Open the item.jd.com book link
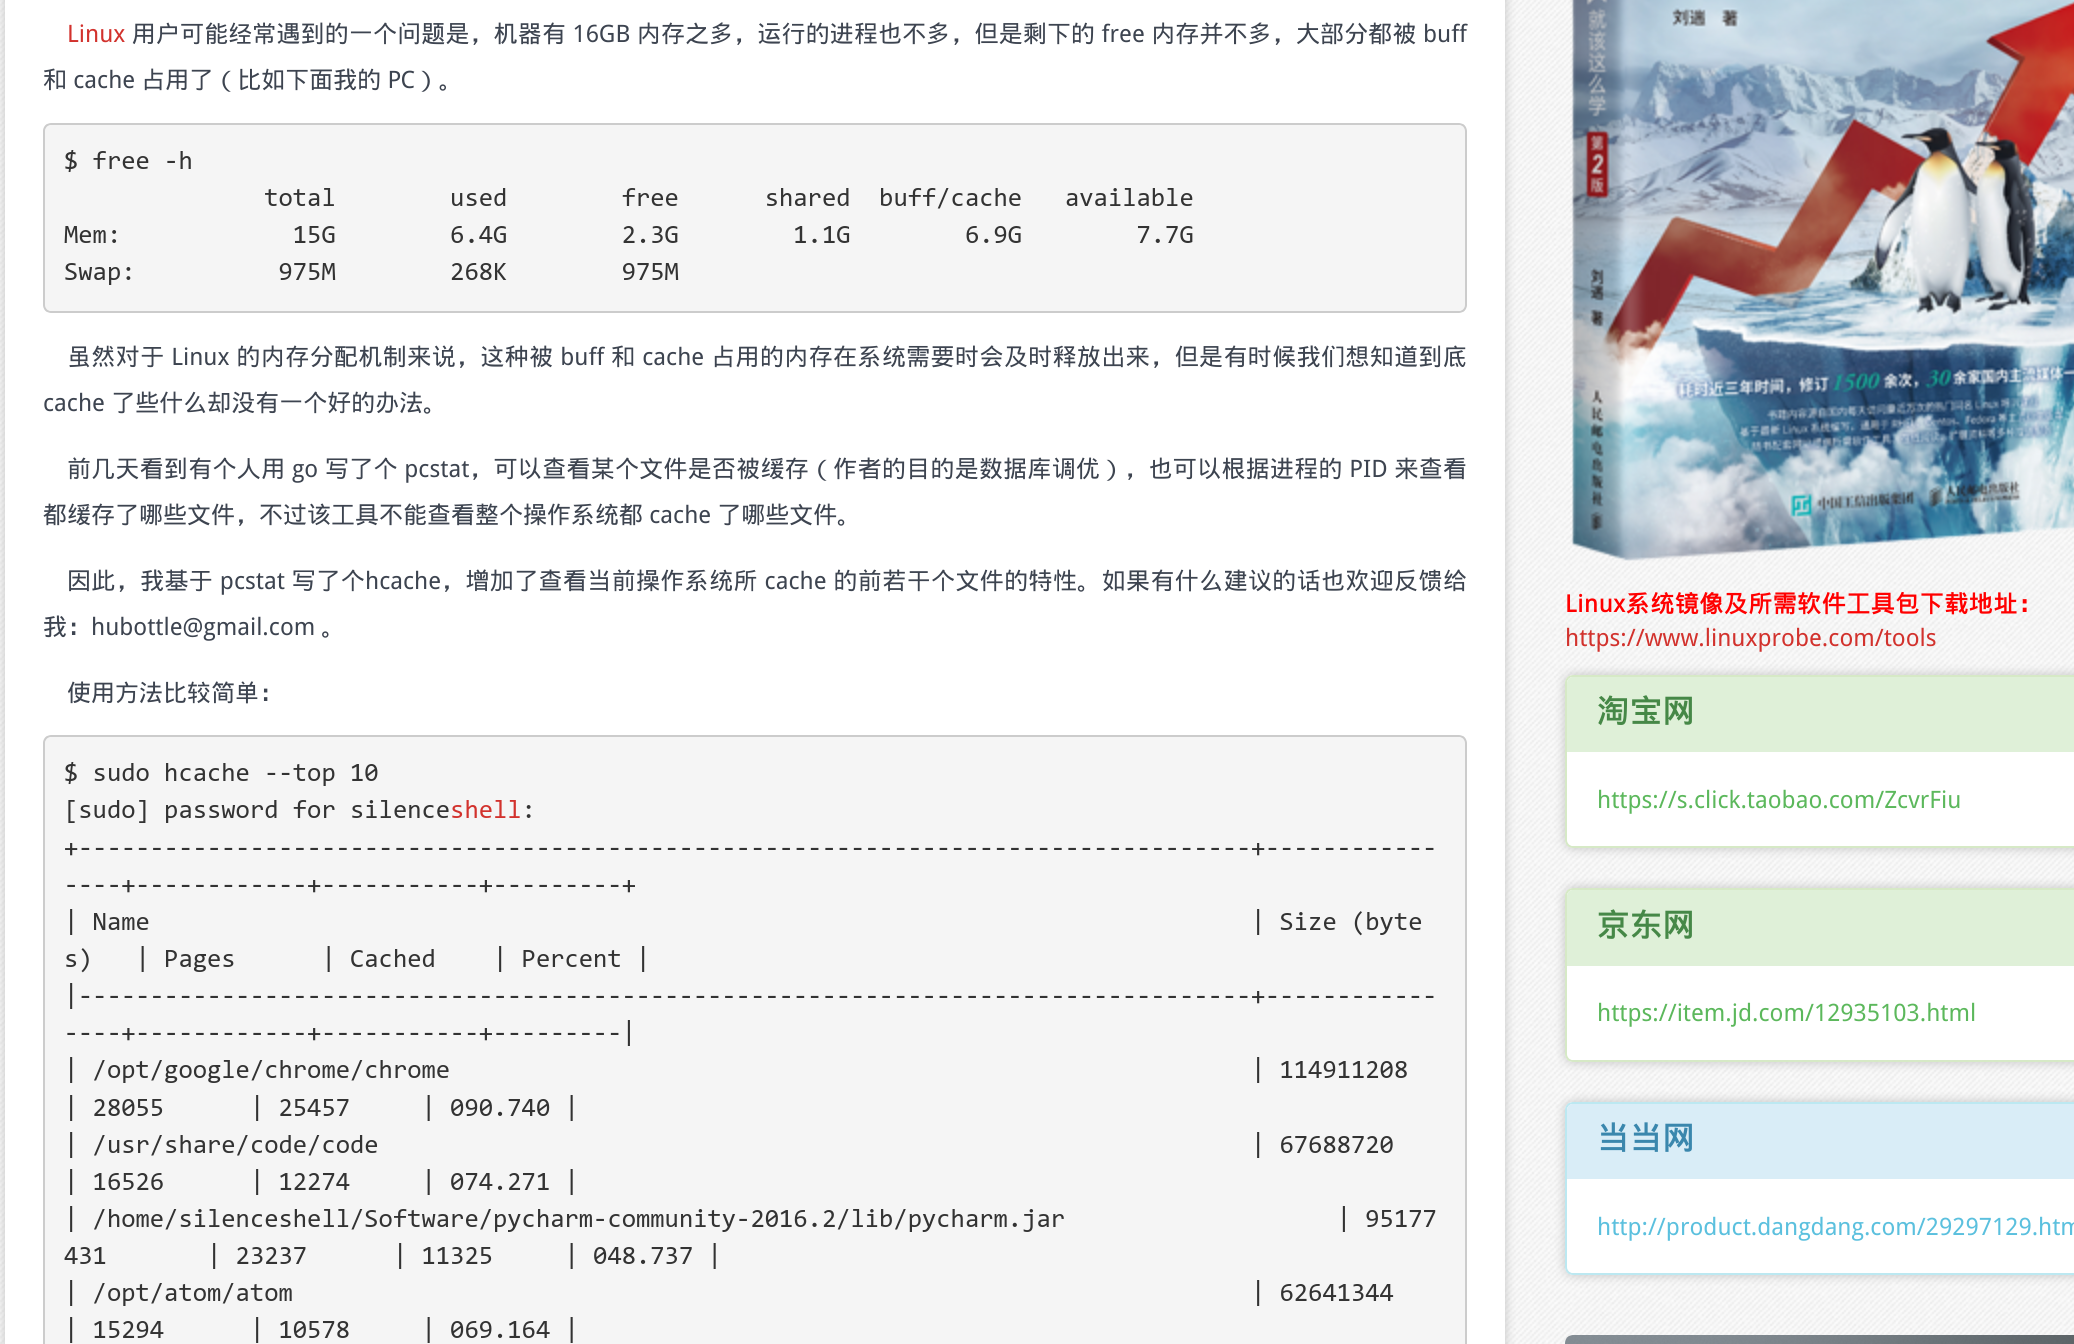2074x1344 pixels. point(1786,1013)
